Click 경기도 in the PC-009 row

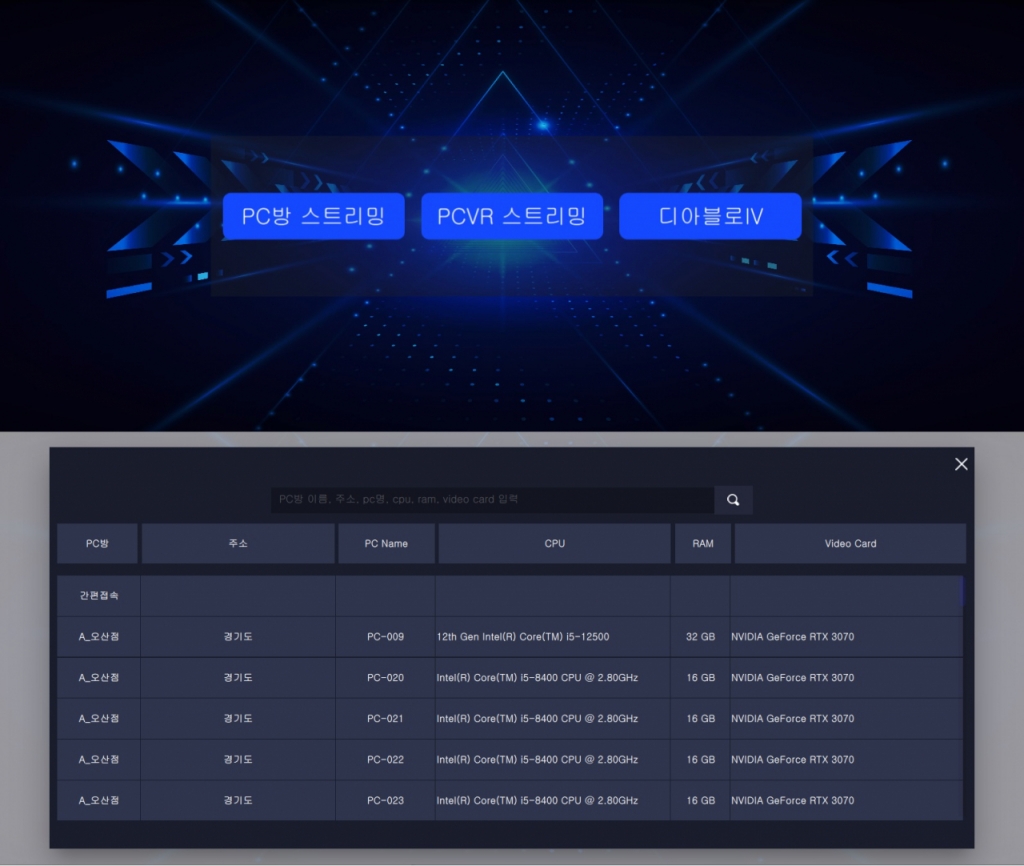click(x=238, y=637)
